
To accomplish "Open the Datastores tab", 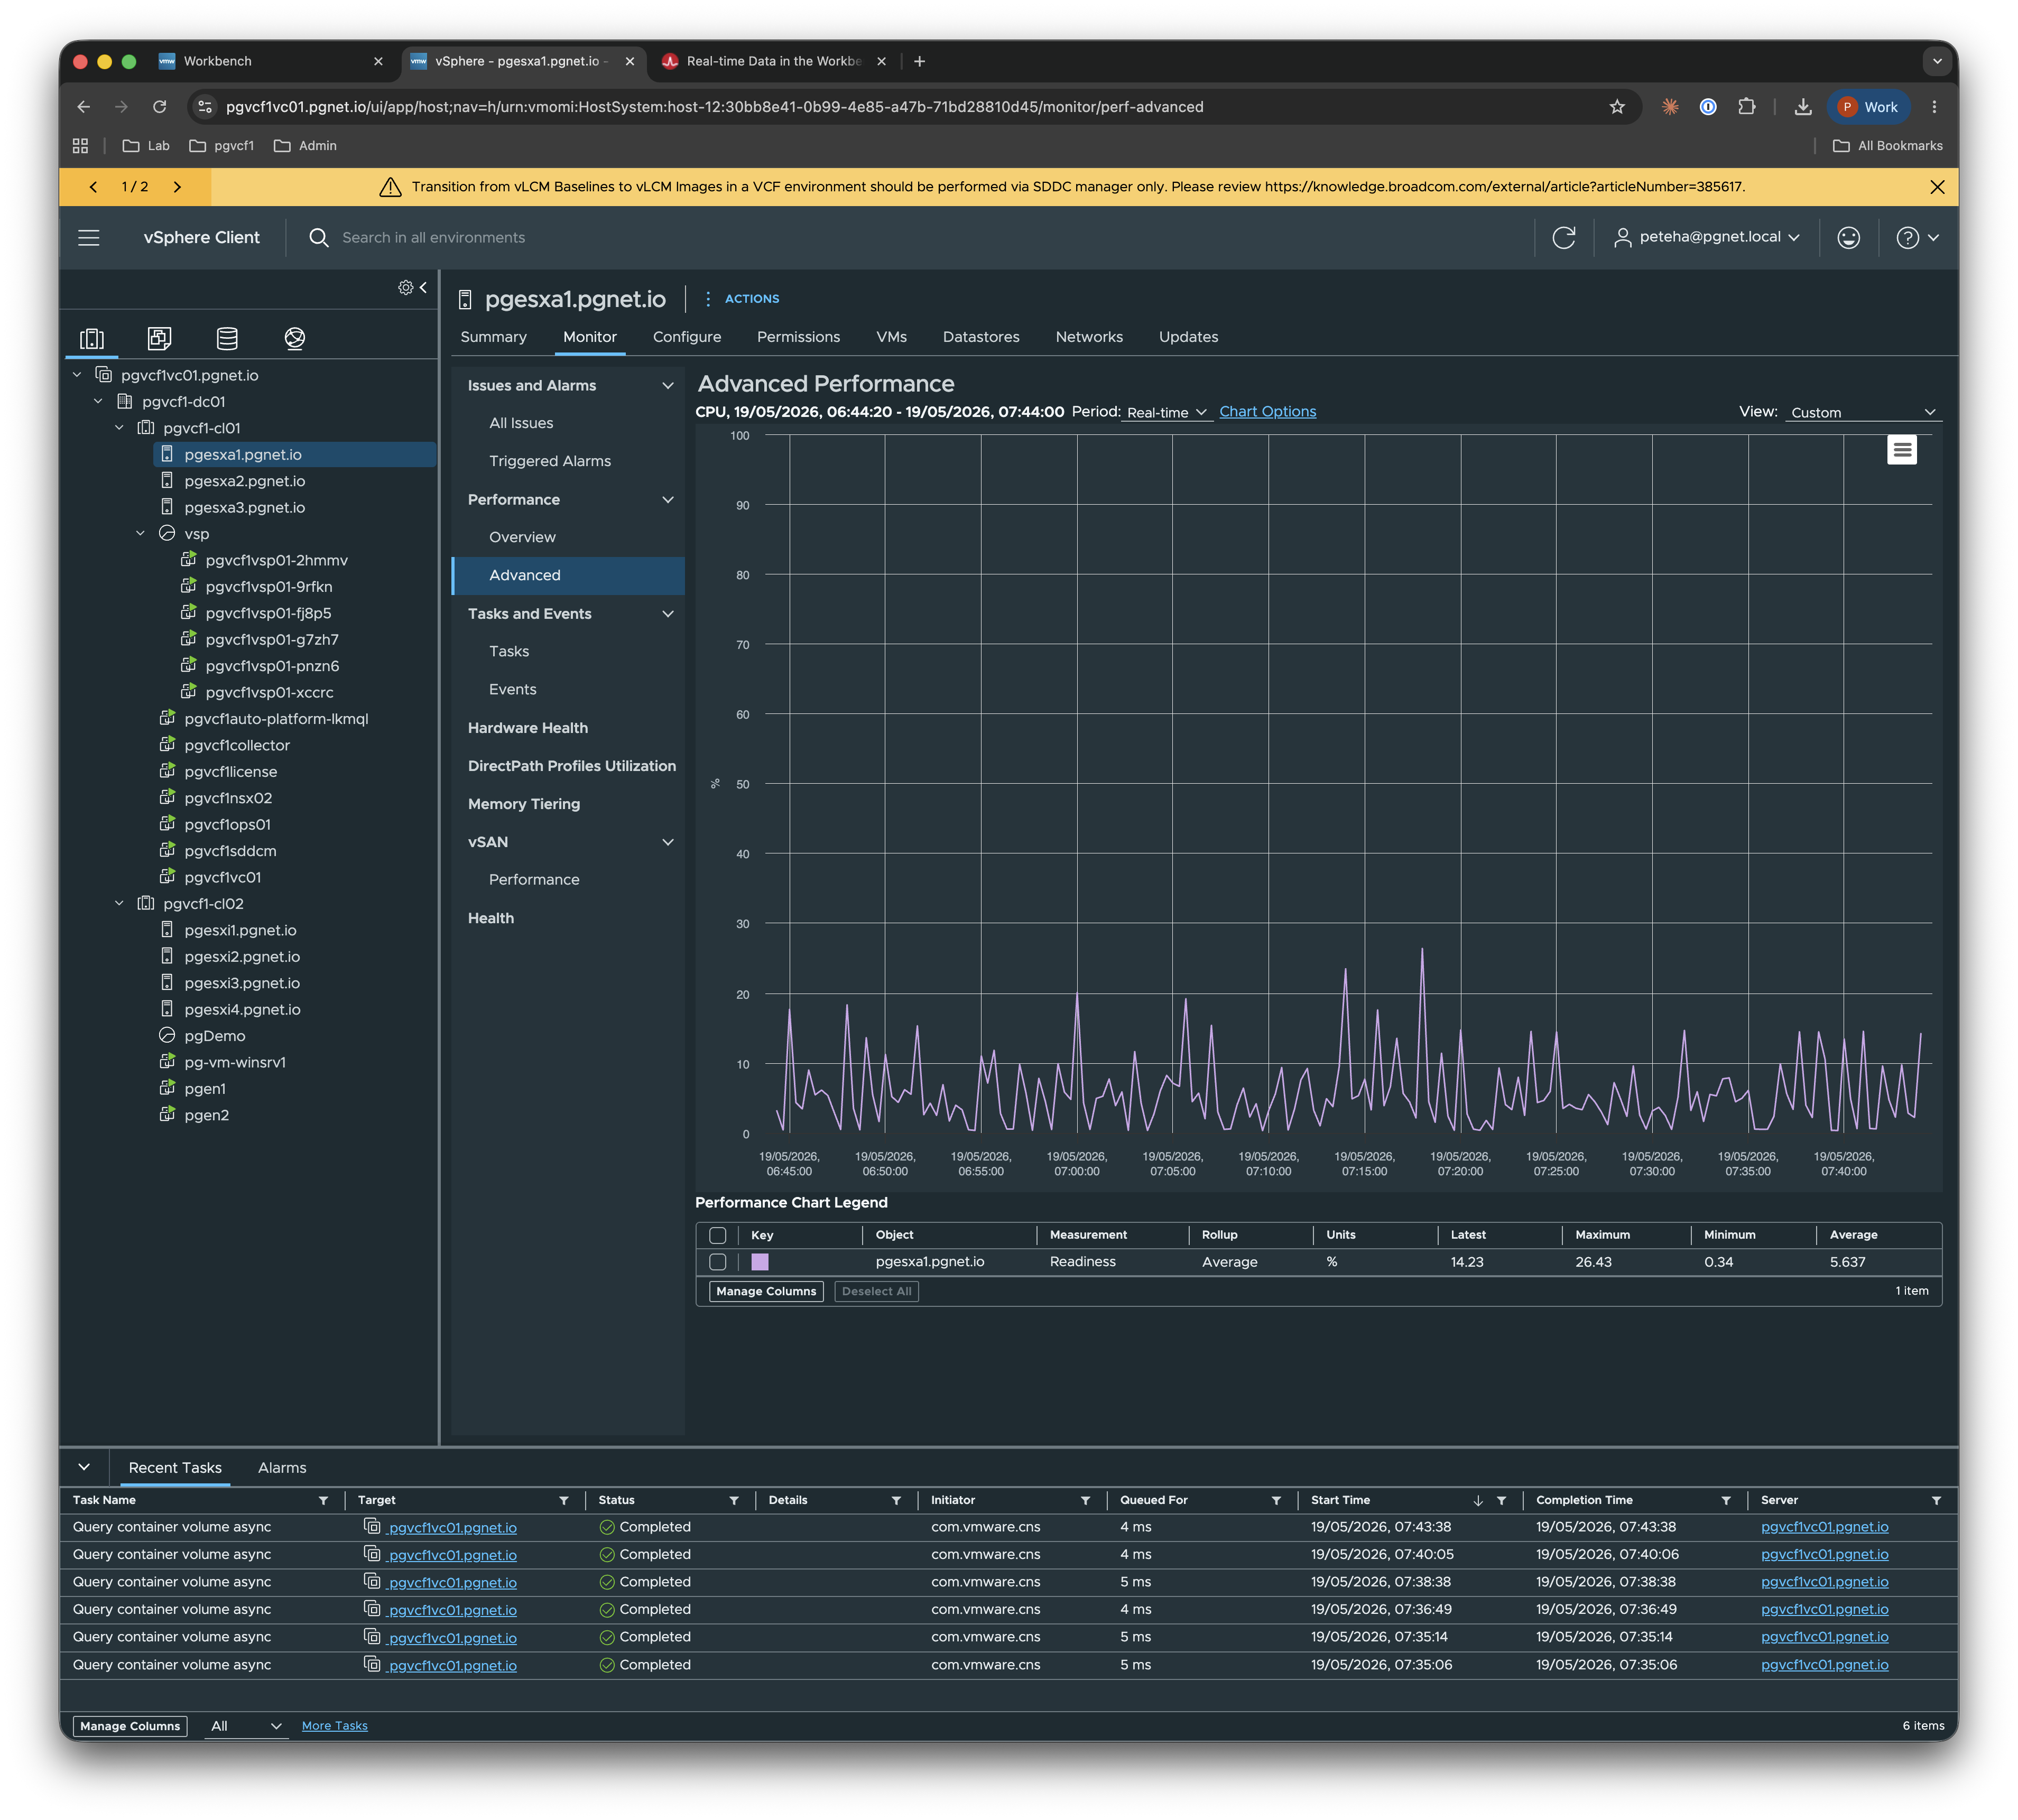I will [x=981, y=337].
